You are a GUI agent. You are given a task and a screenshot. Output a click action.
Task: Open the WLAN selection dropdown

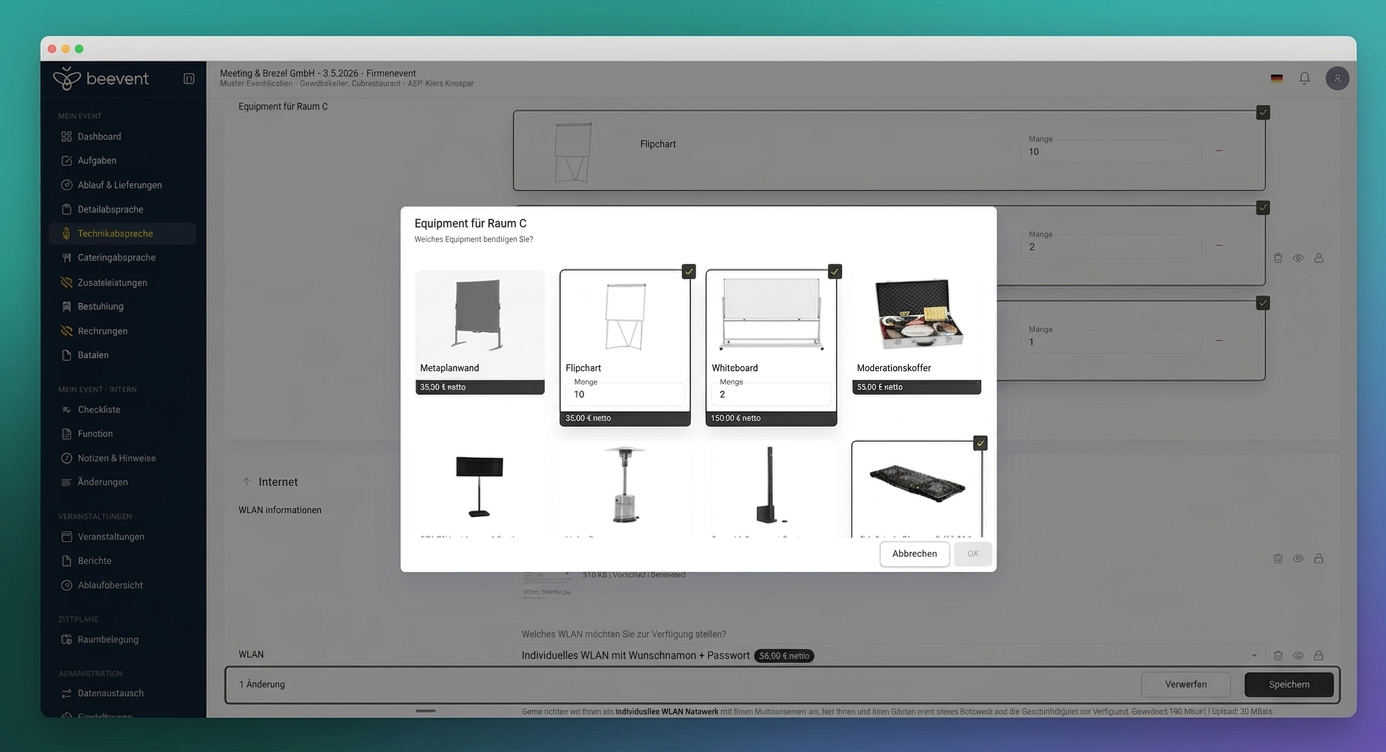[x=1254, y=656]
